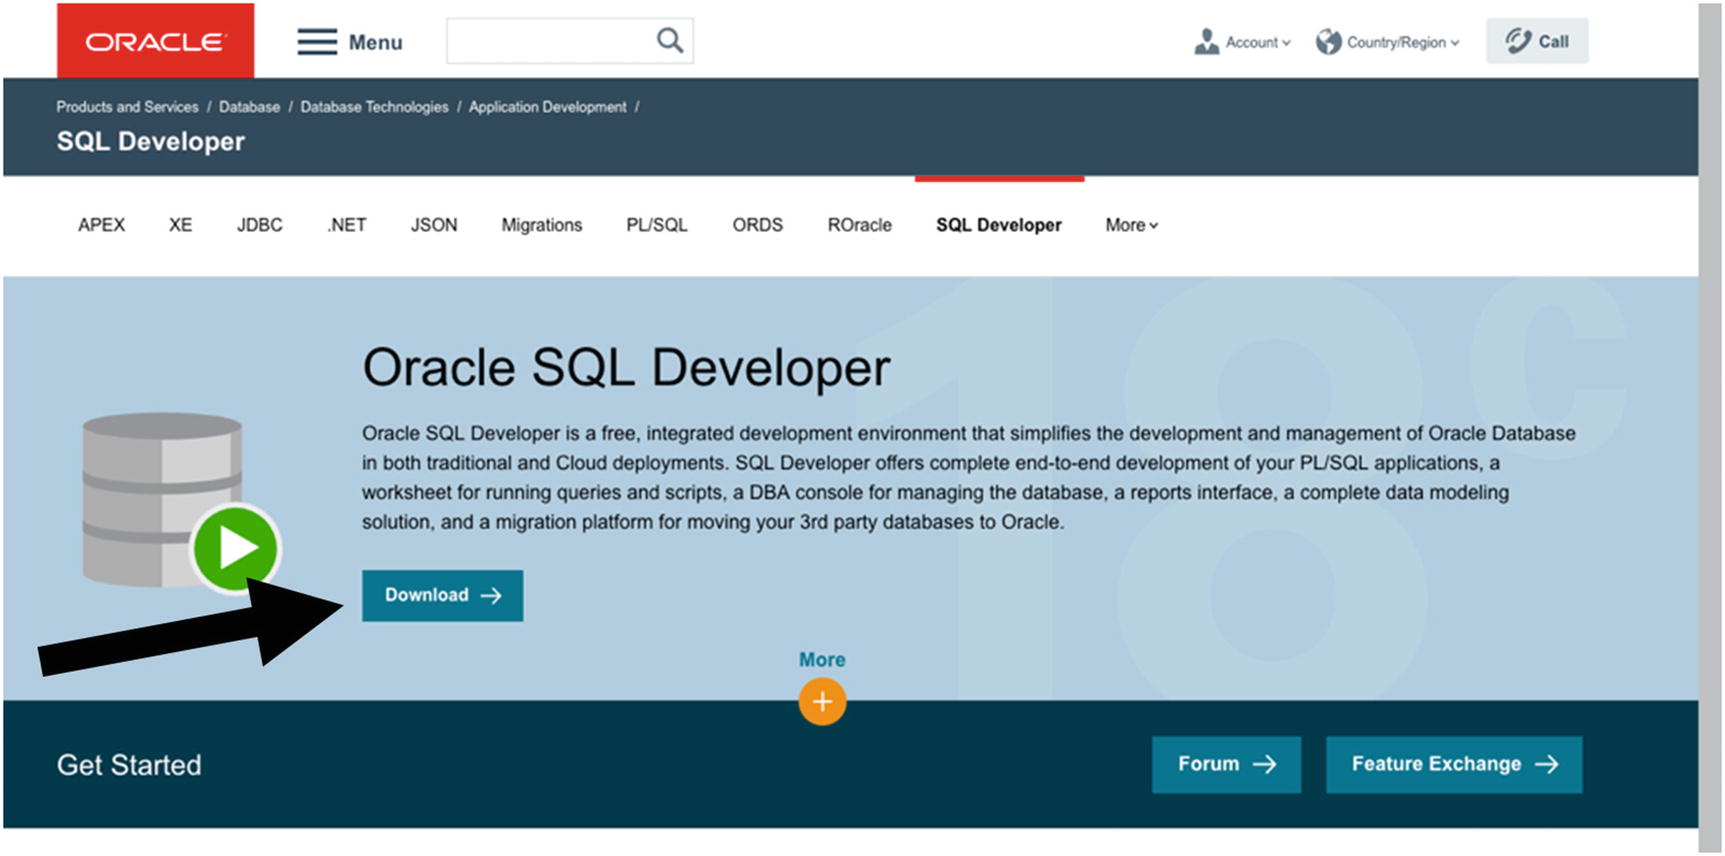Open the Forum button
Screen dimensions: 1725x856
pos(1226,764)
